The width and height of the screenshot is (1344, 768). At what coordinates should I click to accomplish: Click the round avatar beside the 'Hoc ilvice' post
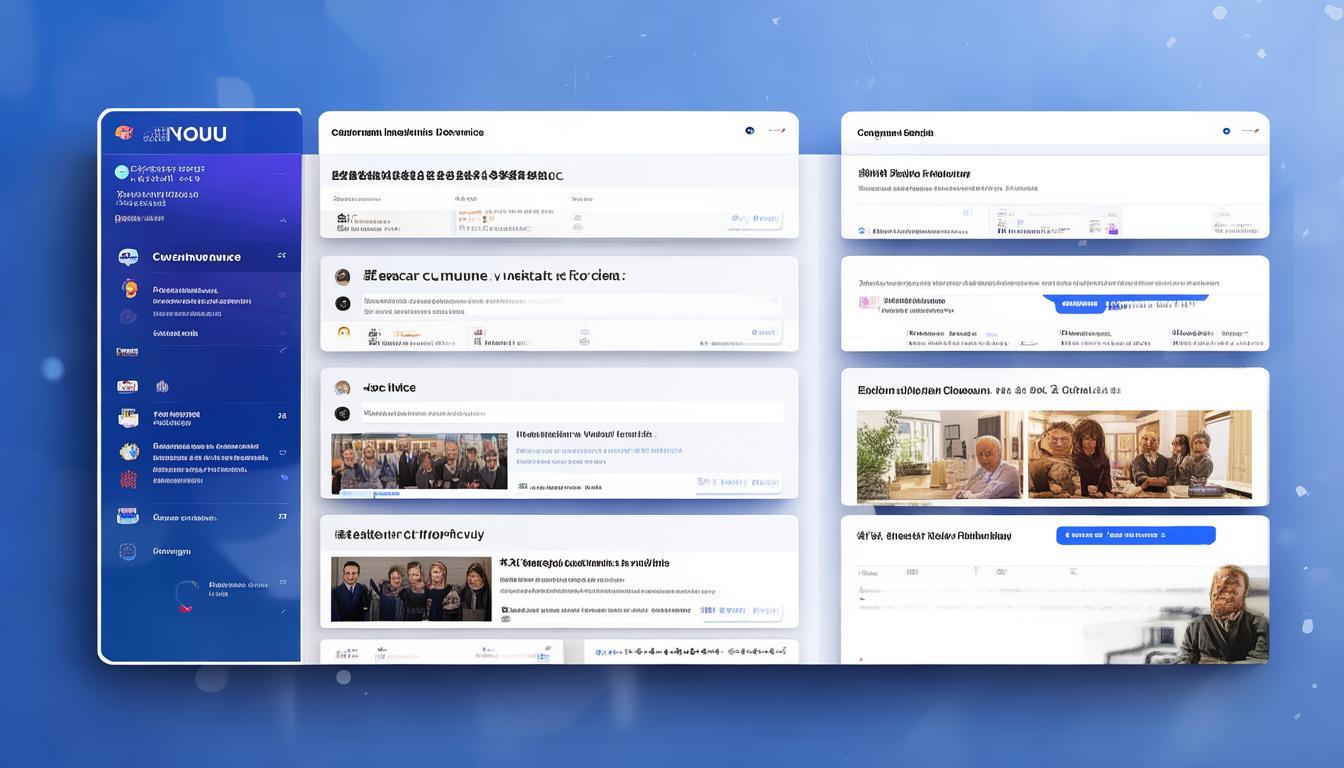coord(342,388)
